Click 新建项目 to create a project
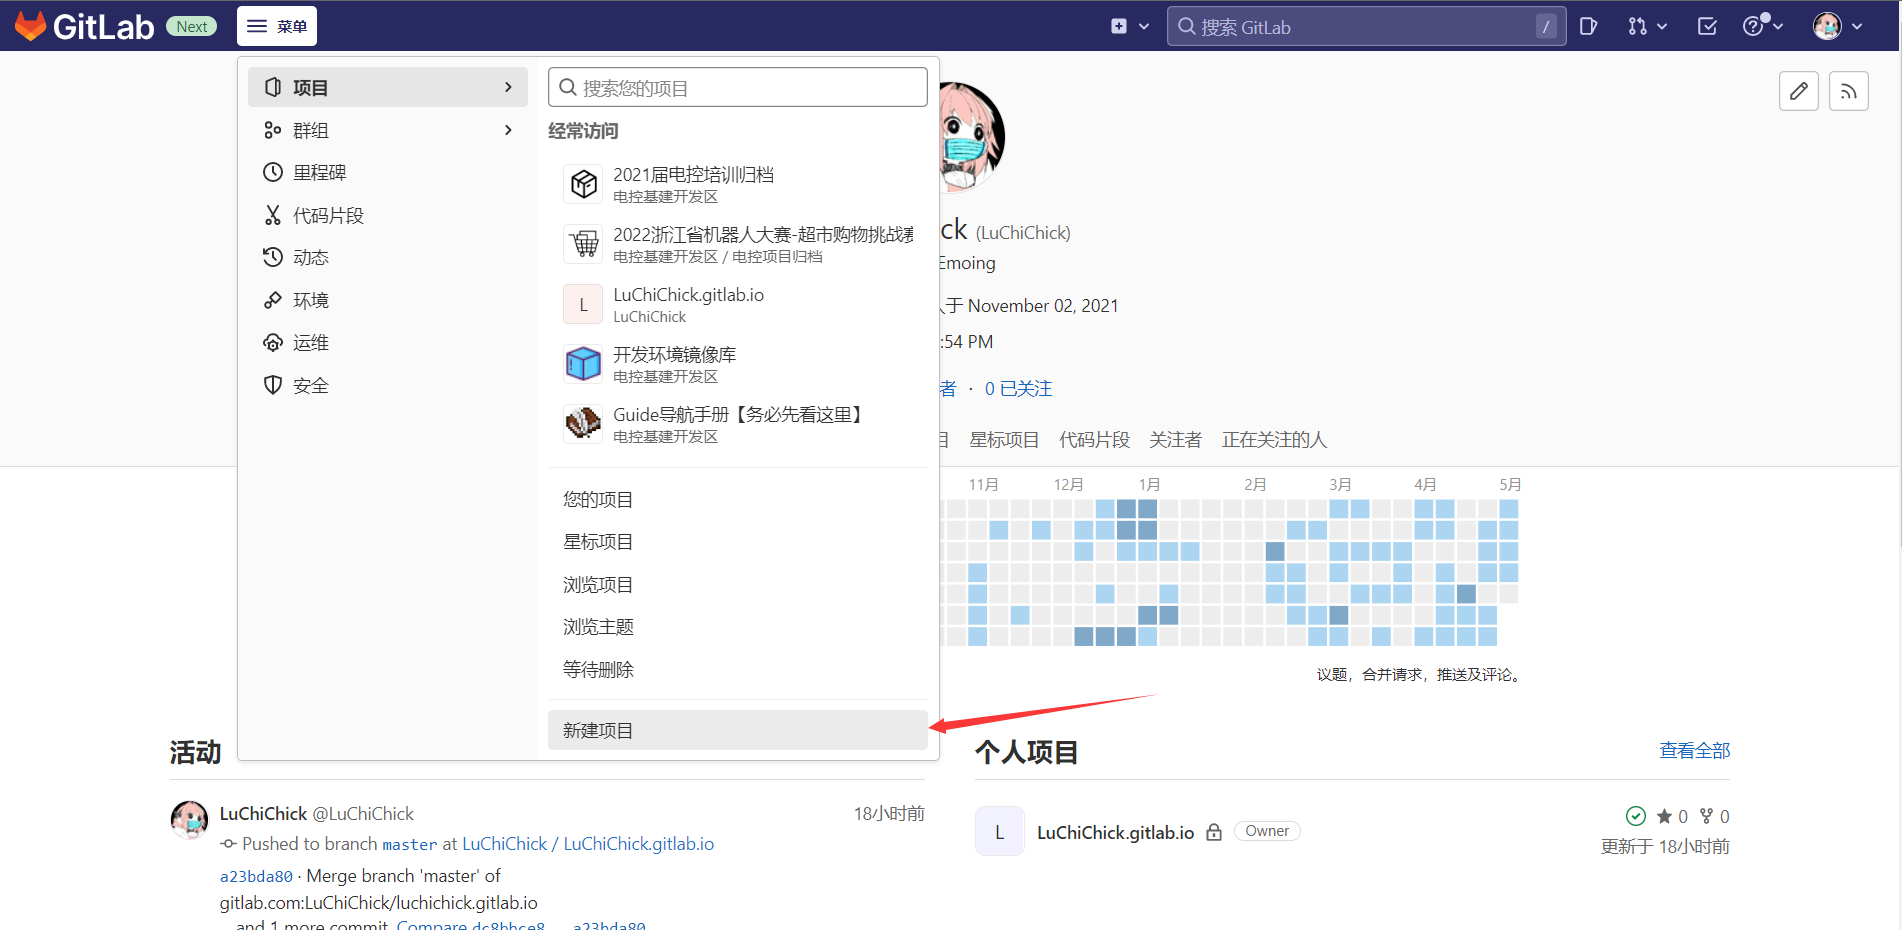The height and width of the screenshot is (930, 1902). tap(738, 730)
